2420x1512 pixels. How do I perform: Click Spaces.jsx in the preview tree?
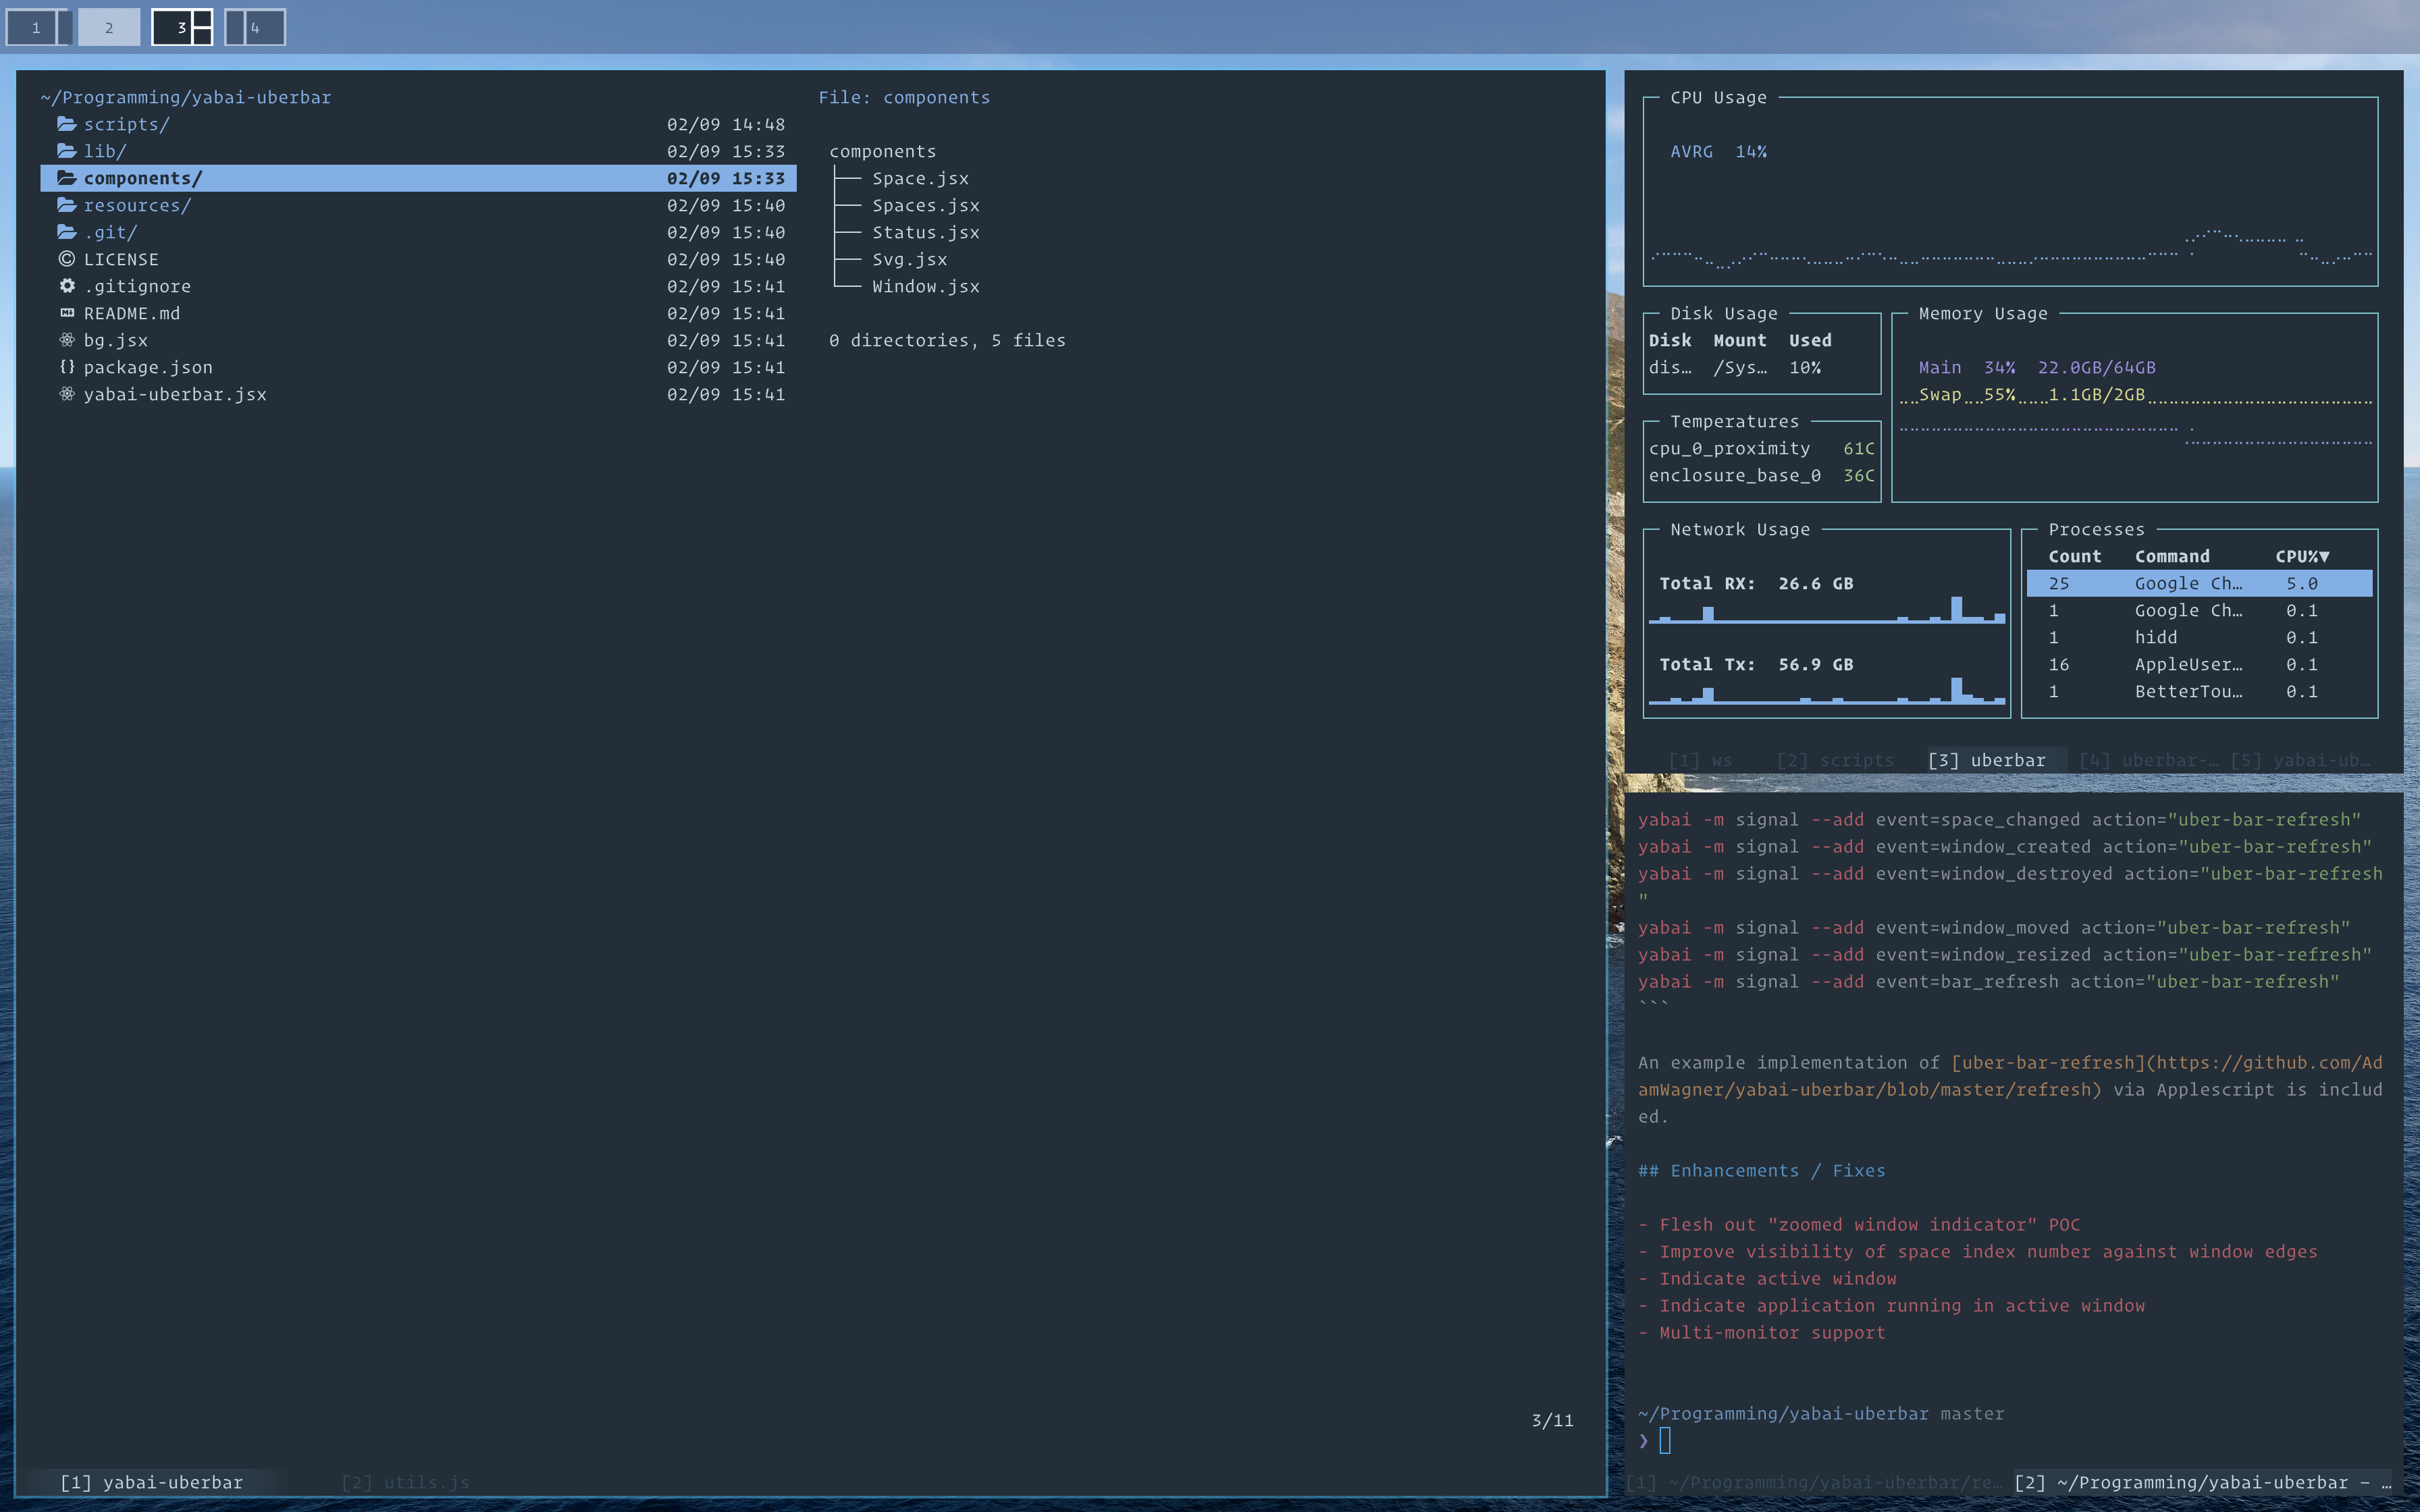coord(926,205)
